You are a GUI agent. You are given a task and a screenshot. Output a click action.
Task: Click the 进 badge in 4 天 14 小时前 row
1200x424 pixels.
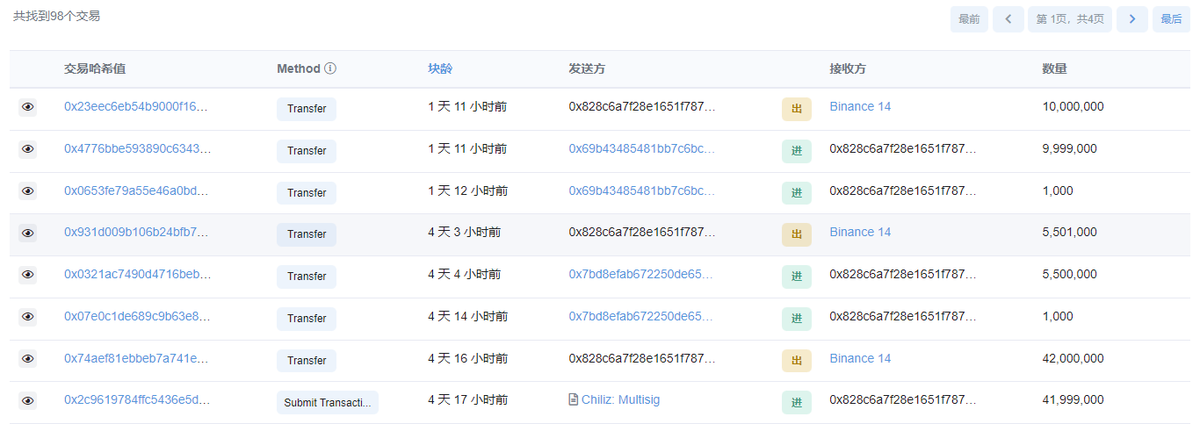tap(796, 318)
